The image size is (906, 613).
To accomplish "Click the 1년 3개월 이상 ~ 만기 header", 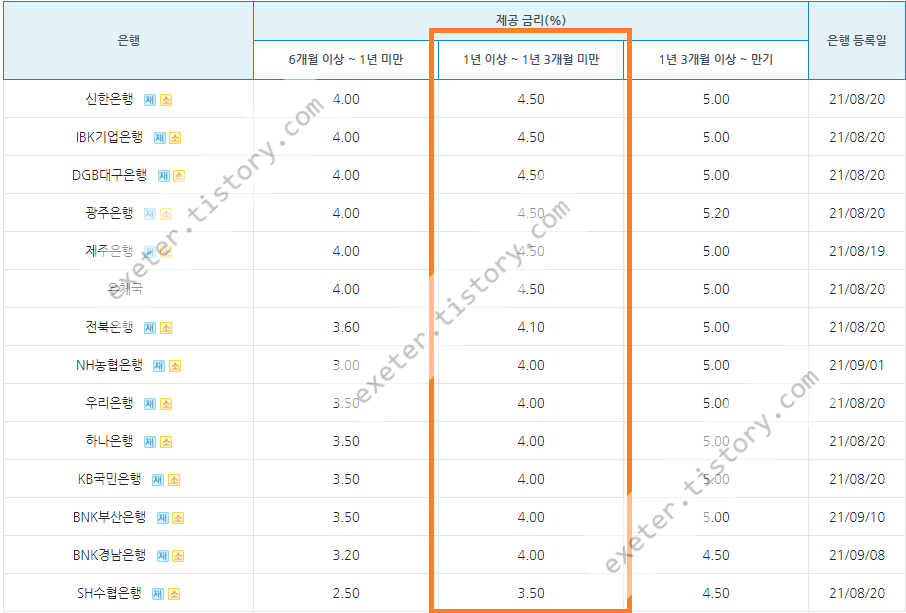I will pos(716,60).
